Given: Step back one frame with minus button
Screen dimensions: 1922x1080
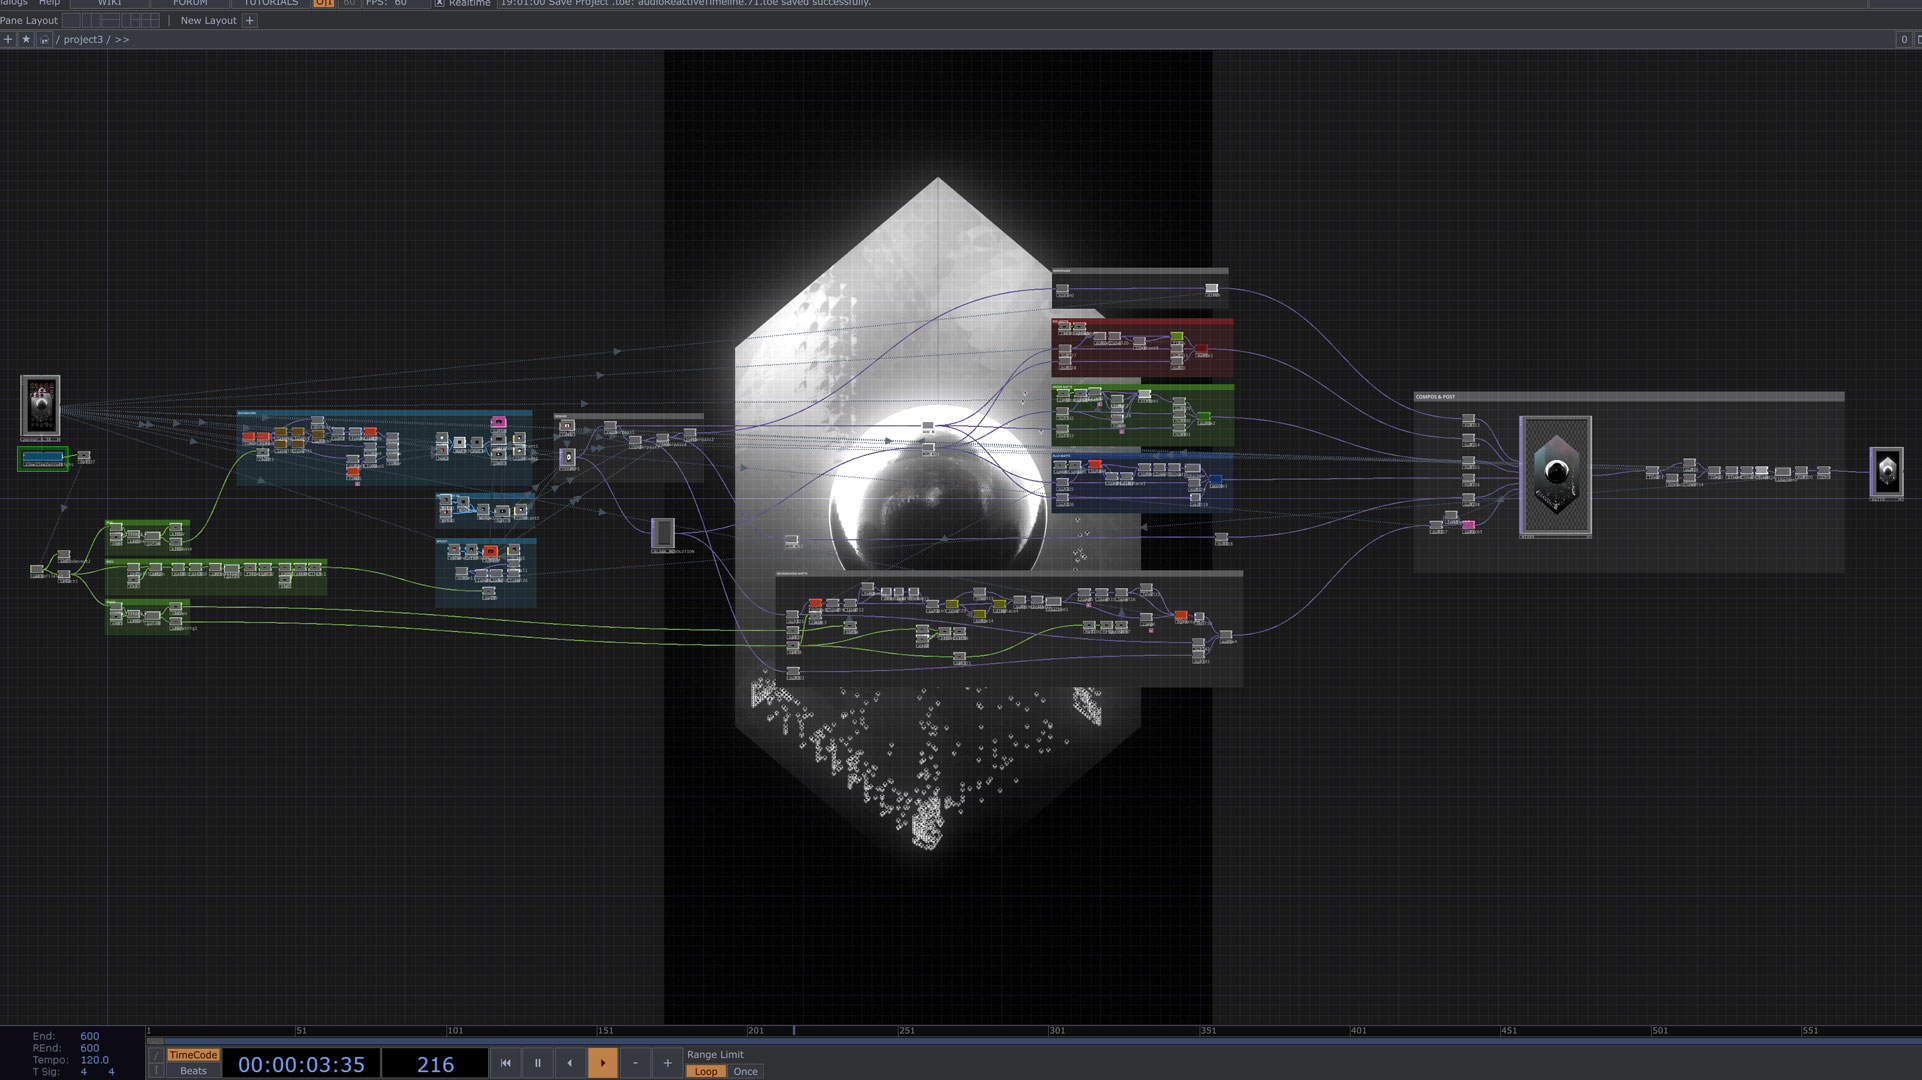Looking at the screenshot, I should 635,1063.
